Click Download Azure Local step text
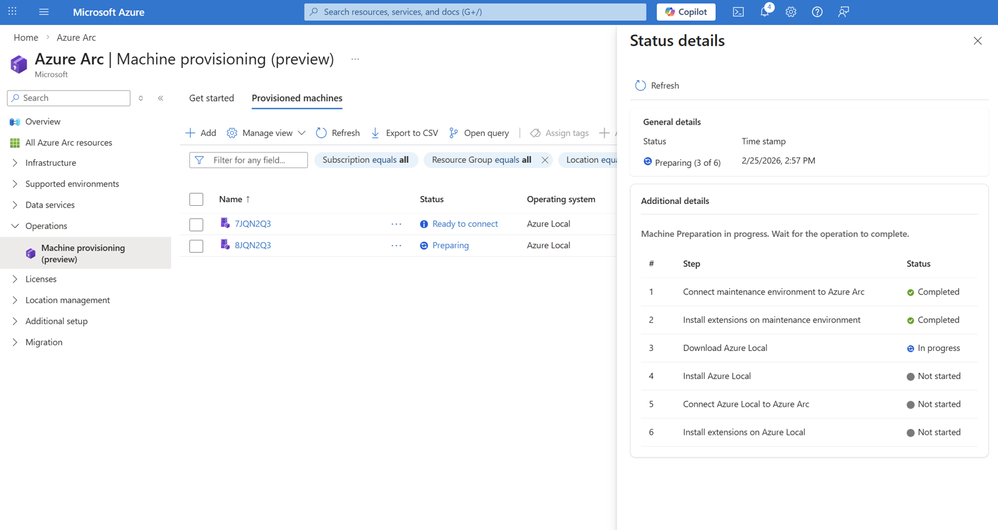 click(x=725, y=347)
